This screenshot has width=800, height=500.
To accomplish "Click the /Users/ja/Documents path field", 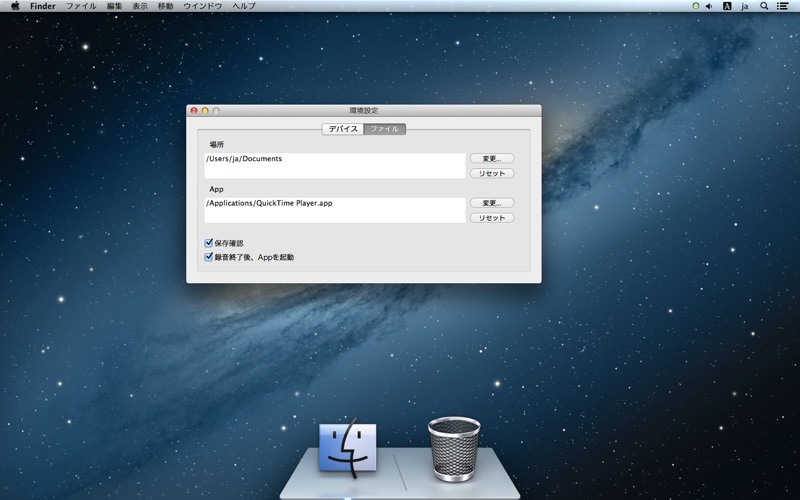I will tap(335, 166).
